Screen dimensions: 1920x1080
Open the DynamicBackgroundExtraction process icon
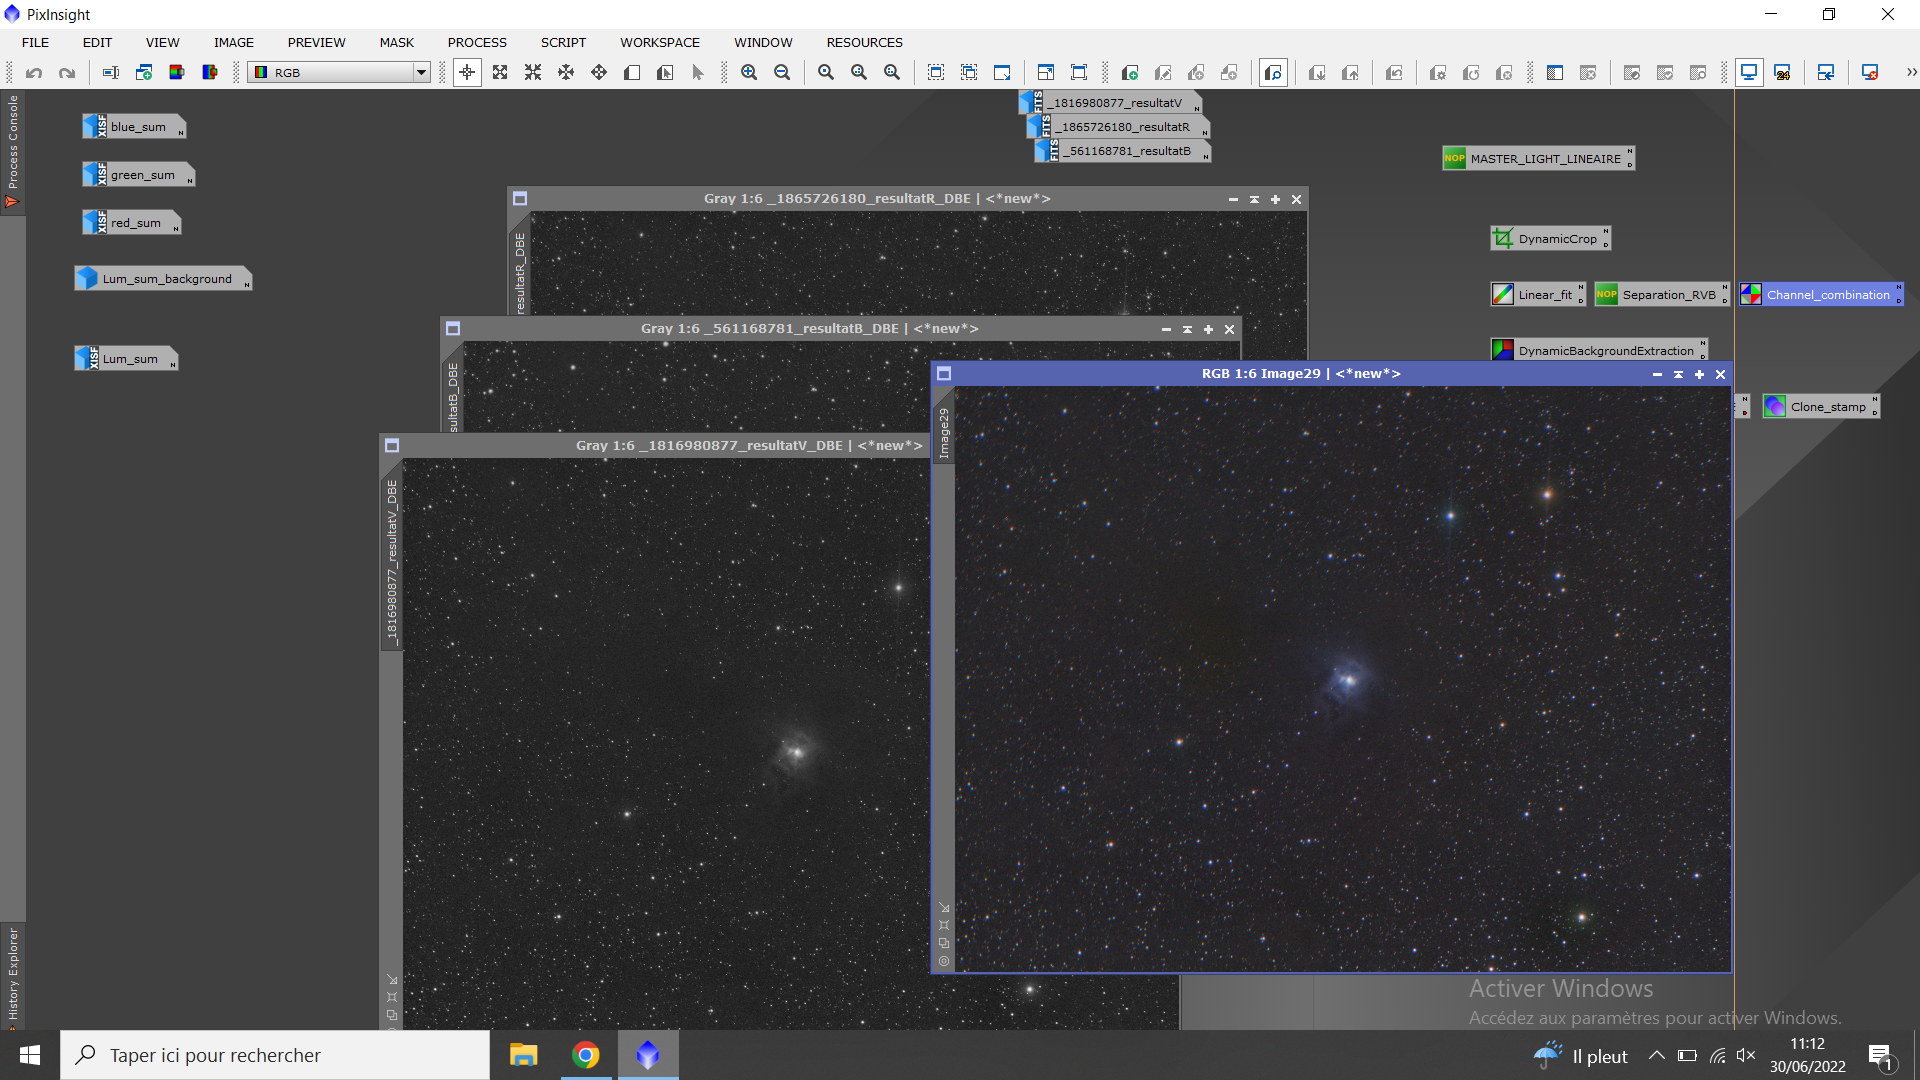[x=1604, y=351]
